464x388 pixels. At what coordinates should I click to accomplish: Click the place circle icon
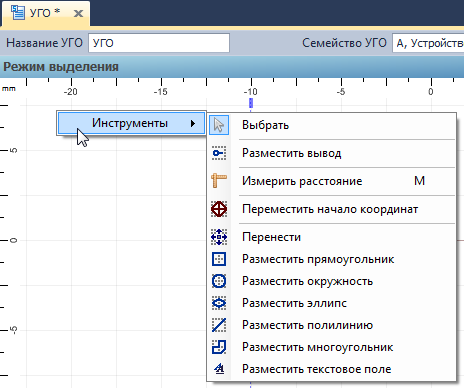[x=219, y=281]
